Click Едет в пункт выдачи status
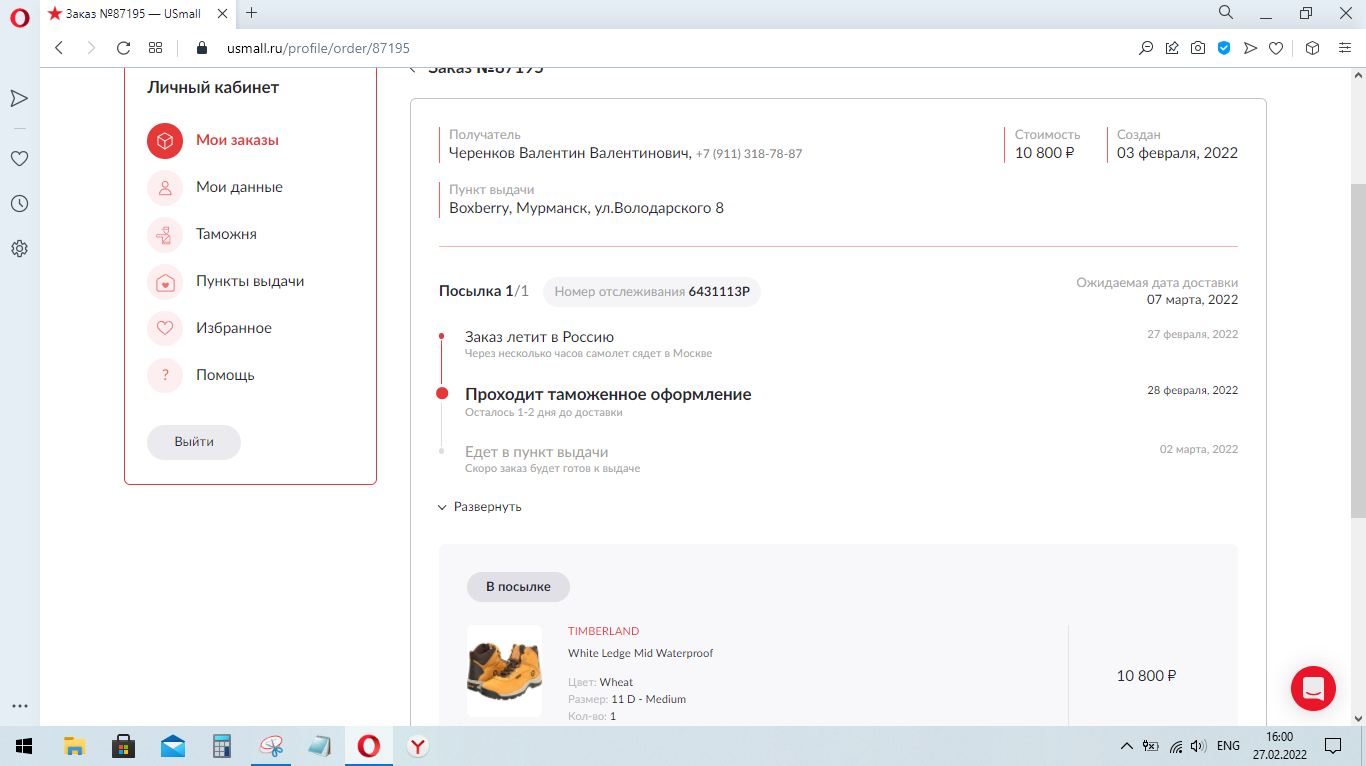Viewport: 1366px width, 766px height. click(x=536, y=452)
